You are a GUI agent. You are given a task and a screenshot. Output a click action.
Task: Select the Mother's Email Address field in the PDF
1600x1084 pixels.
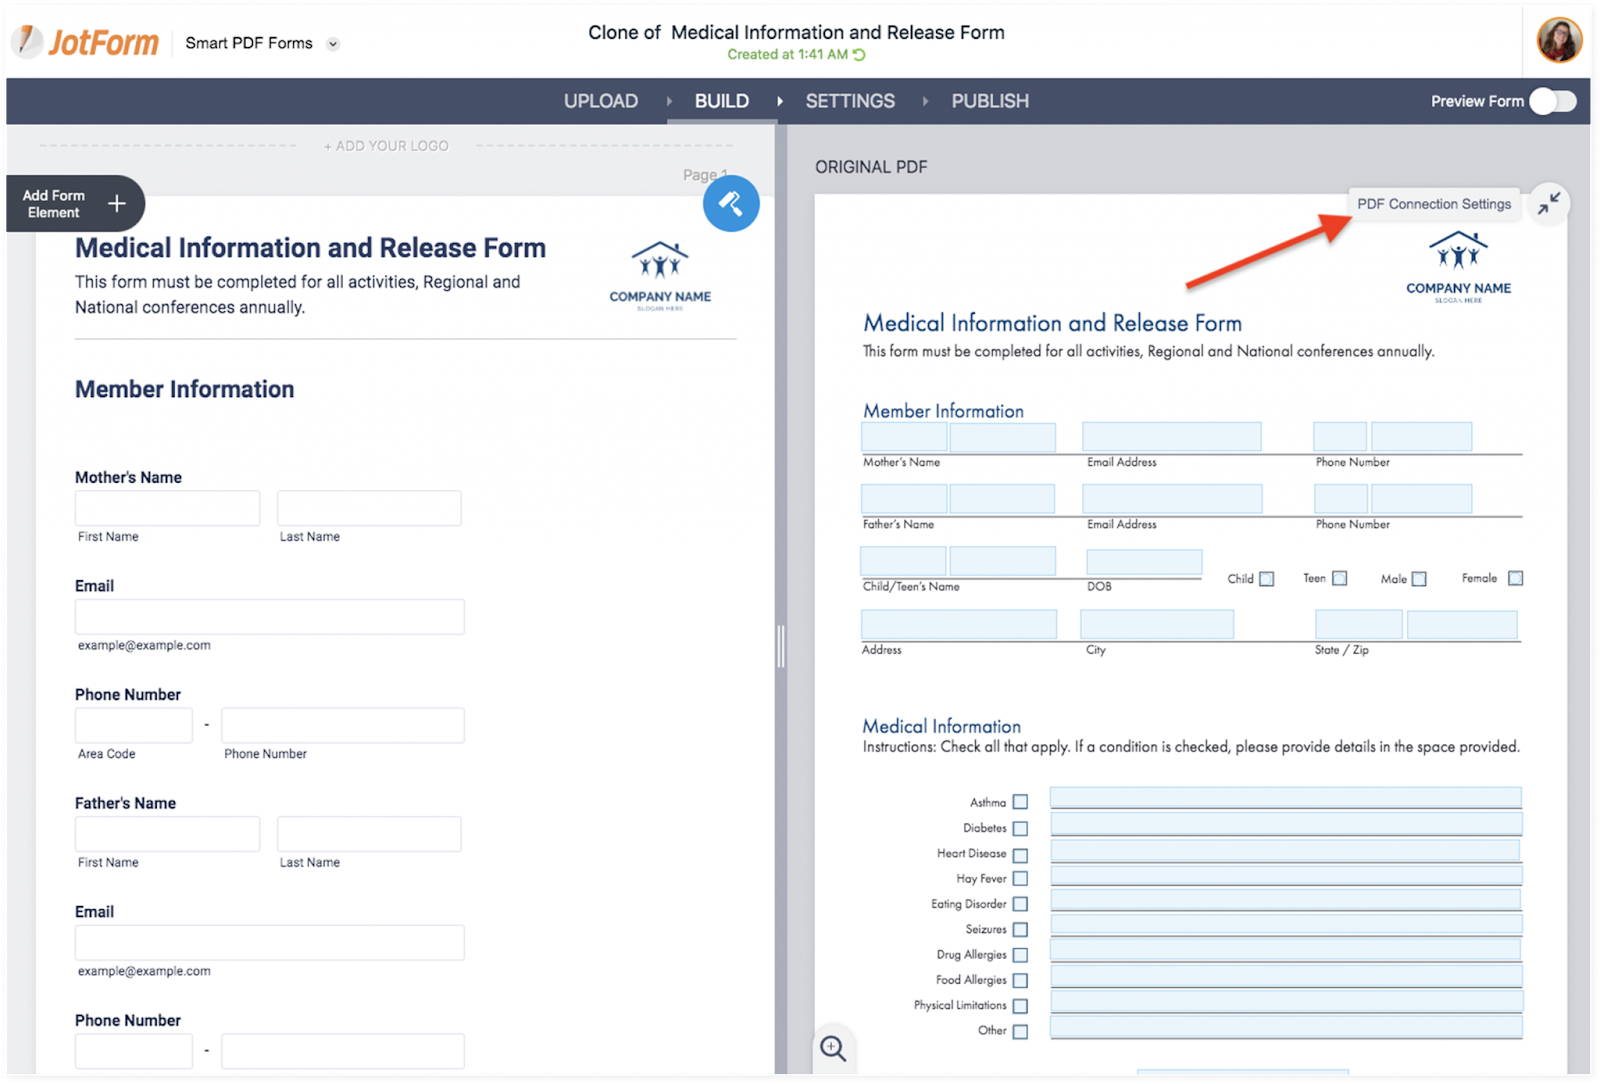(1171, 437)
